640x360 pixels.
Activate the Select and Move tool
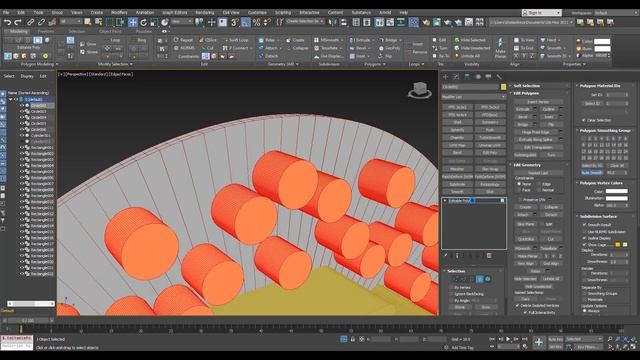click(133, 22)
